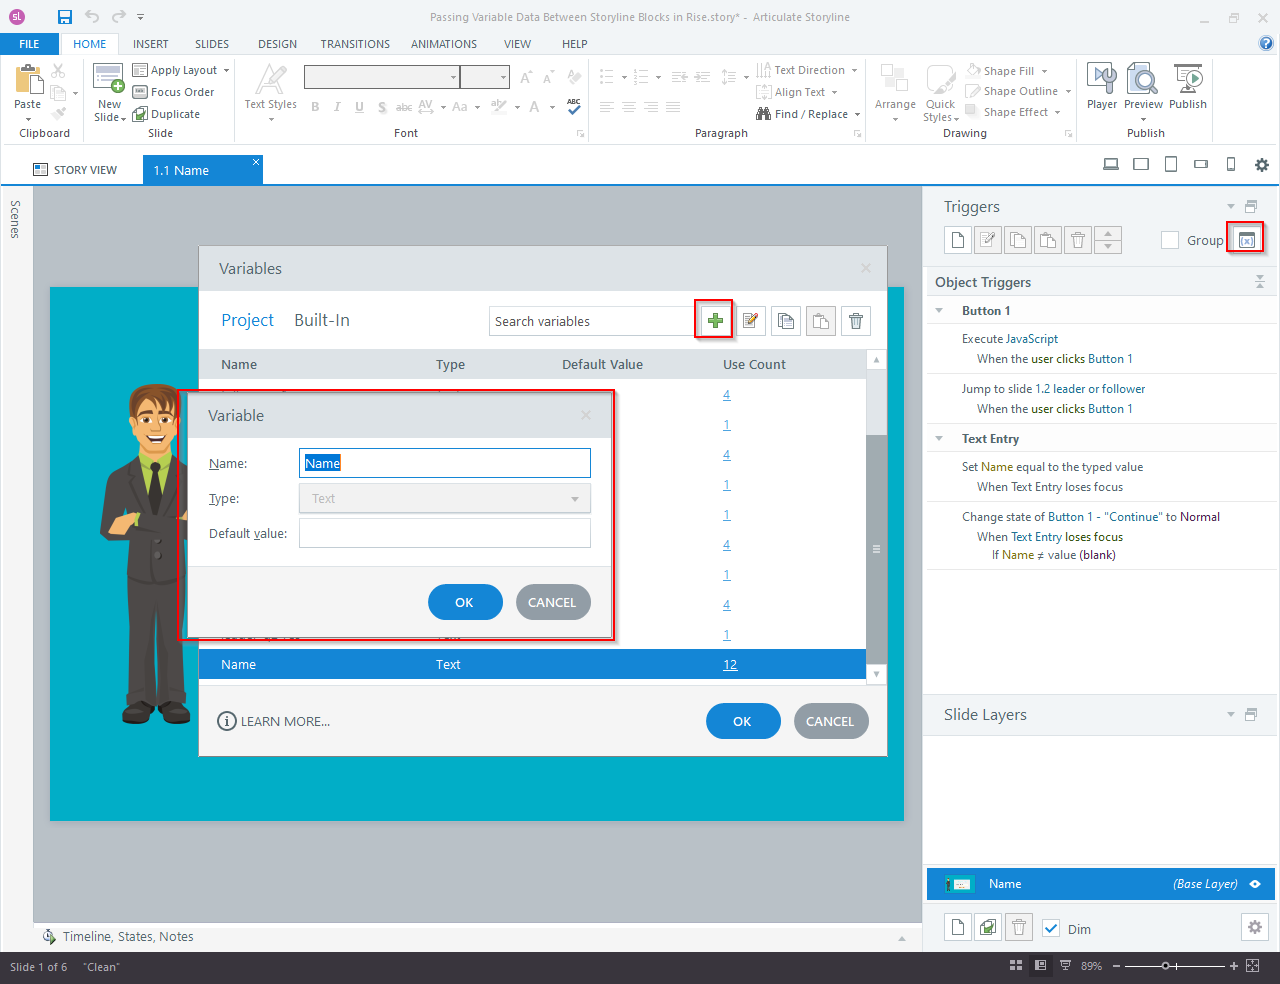Switch to the DESIGN ribbon tab

277,44
